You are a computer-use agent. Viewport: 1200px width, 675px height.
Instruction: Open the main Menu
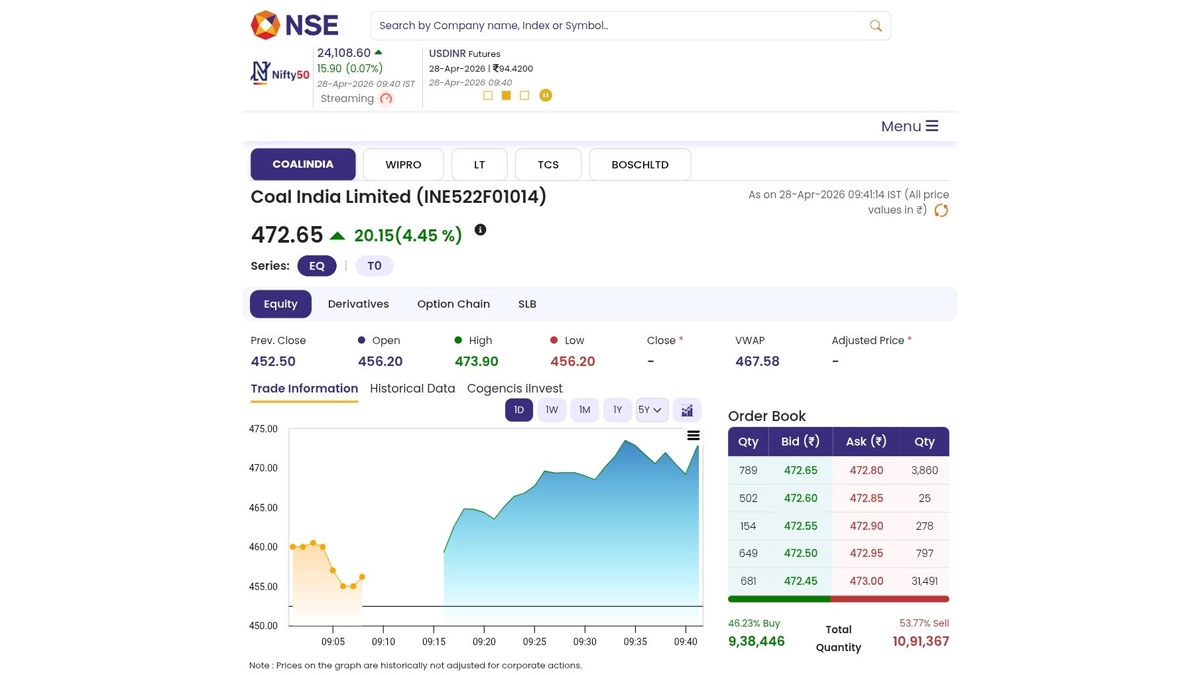point(909,126)
